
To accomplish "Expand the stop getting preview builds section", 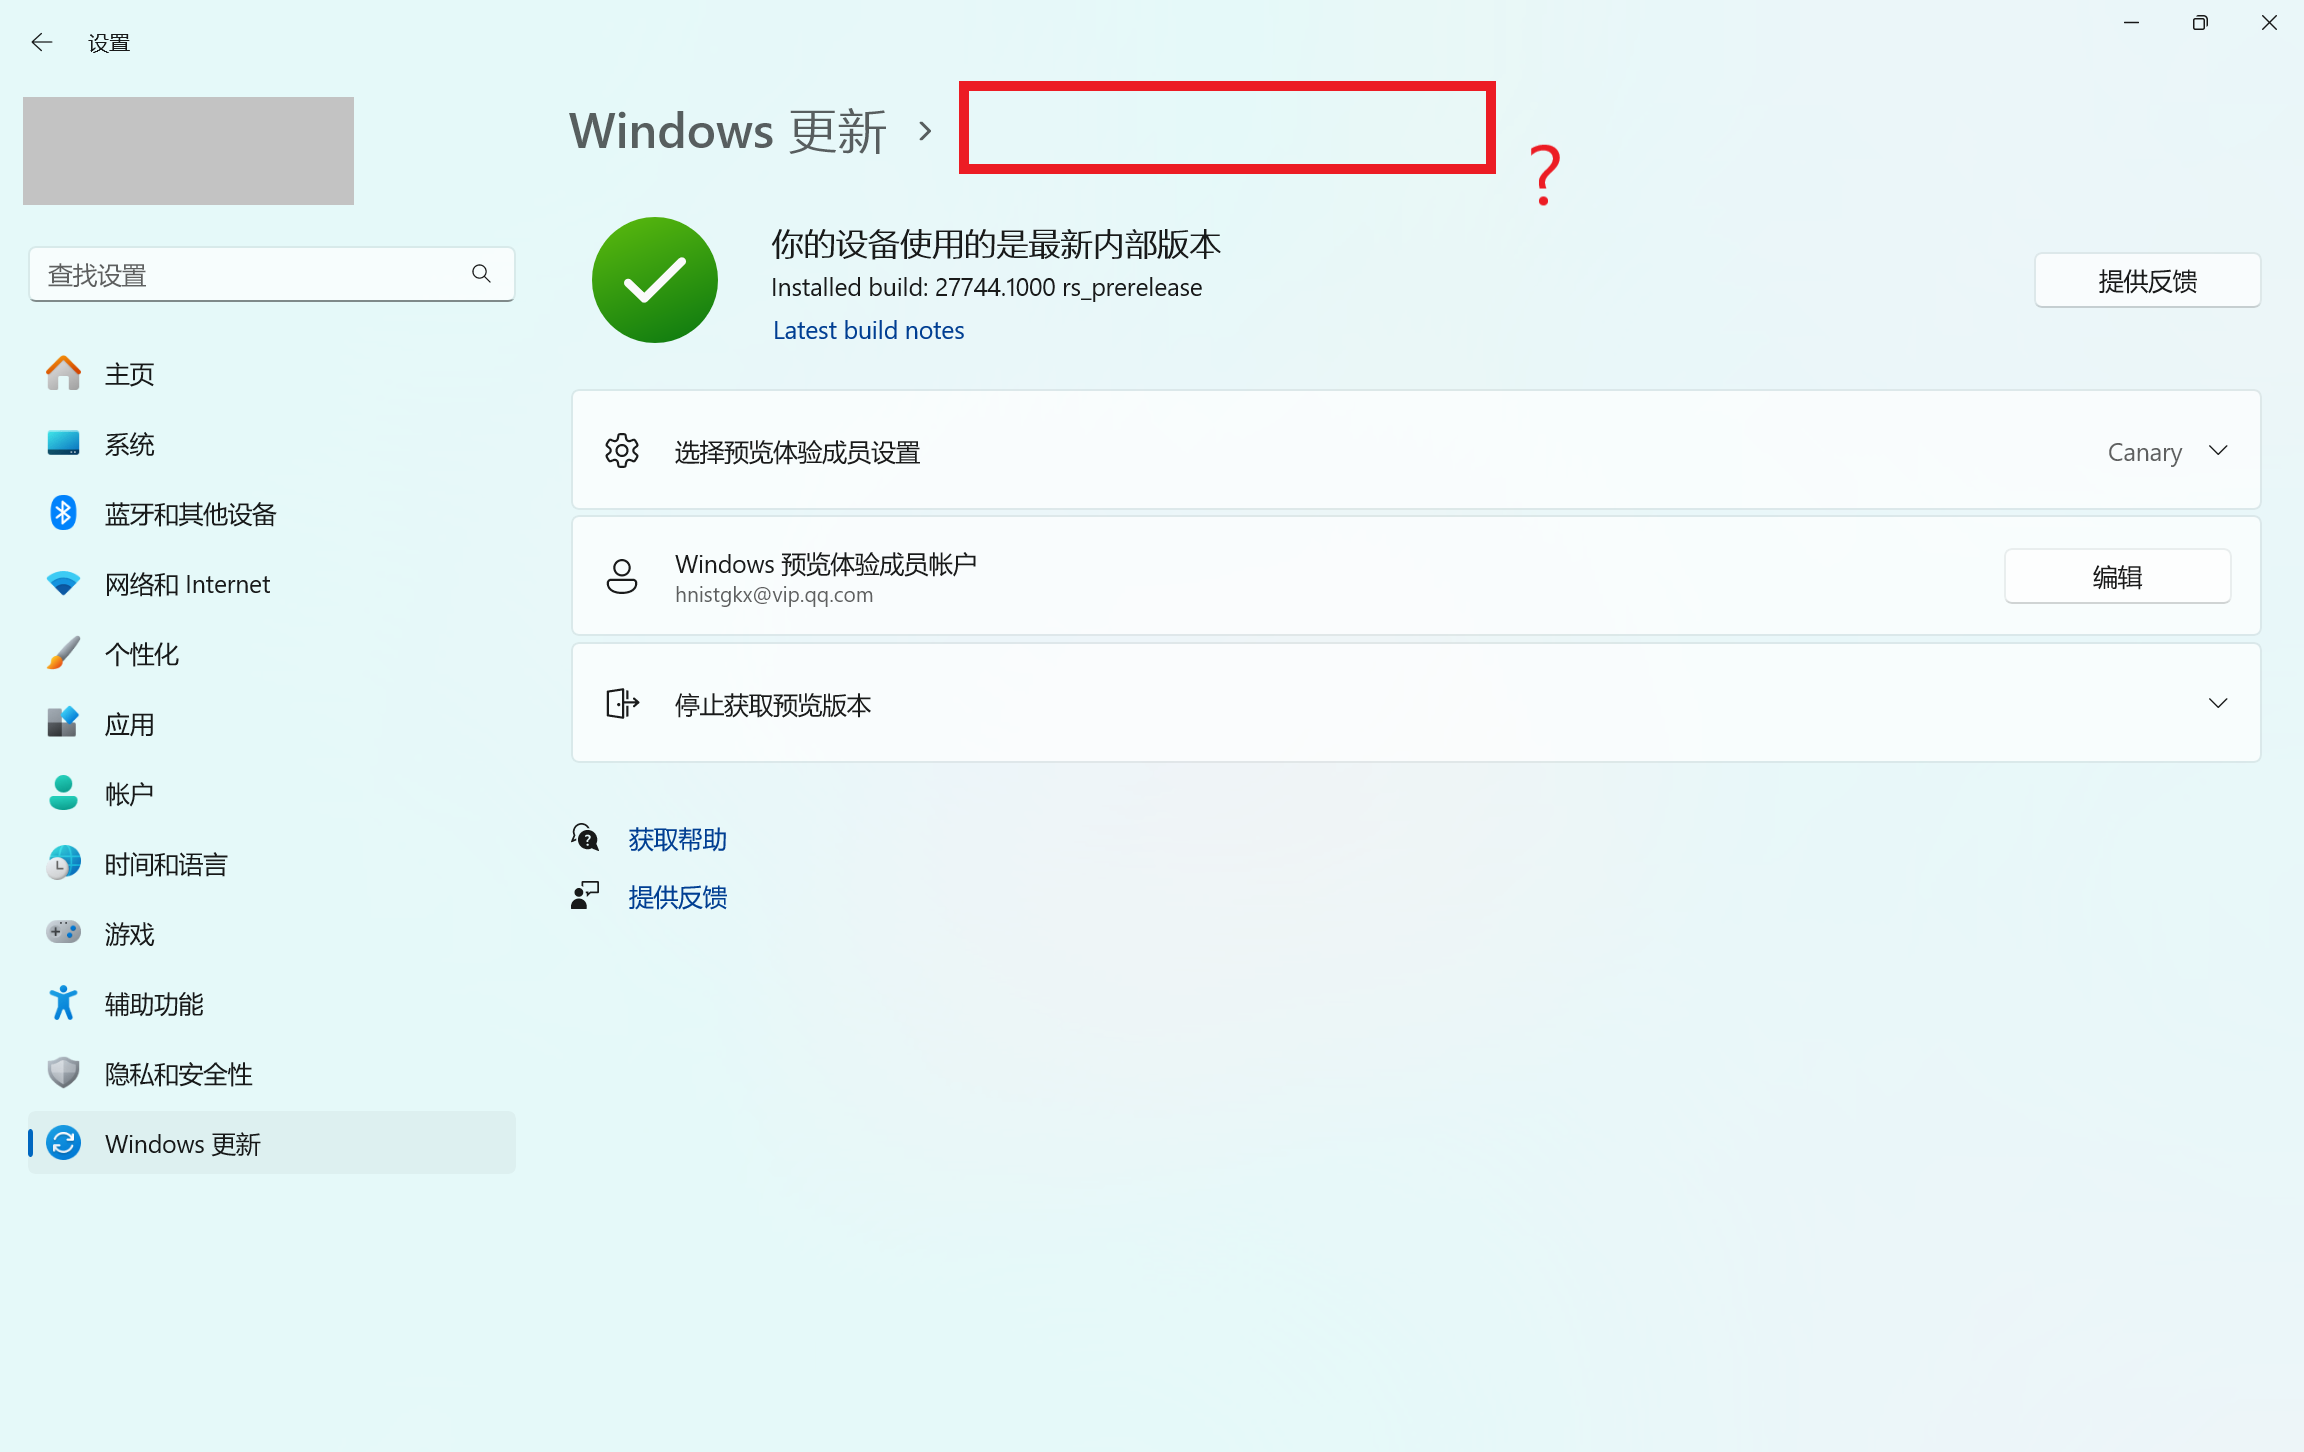I will 2217,703.
